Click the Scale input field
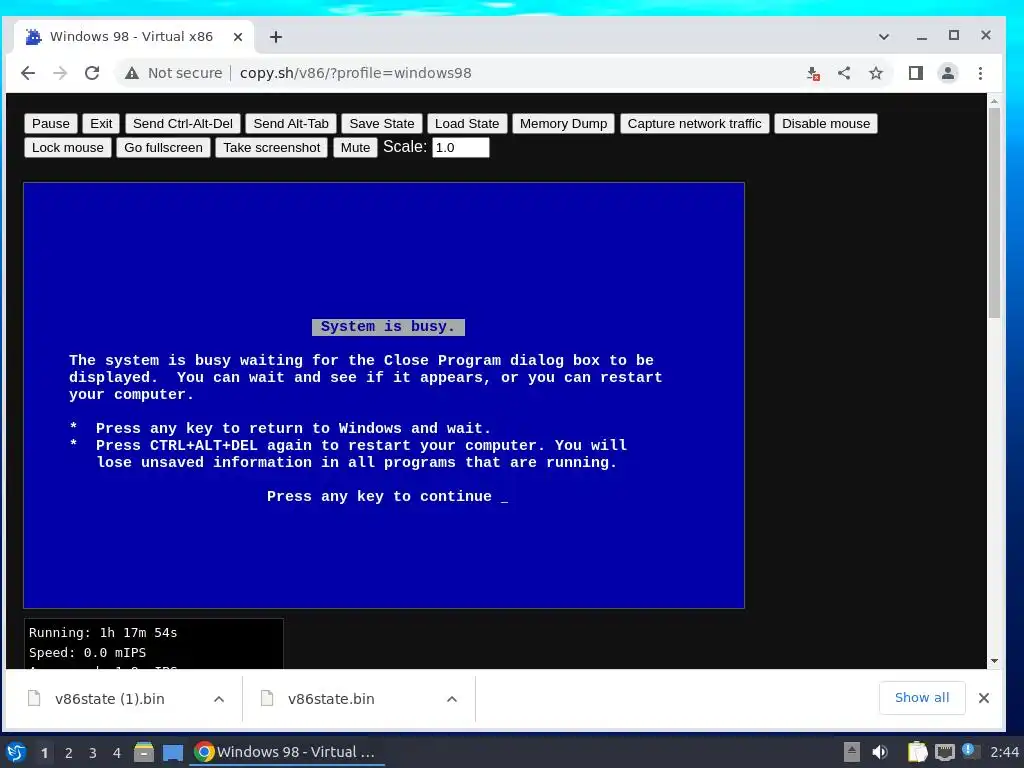 coord(460,148)
